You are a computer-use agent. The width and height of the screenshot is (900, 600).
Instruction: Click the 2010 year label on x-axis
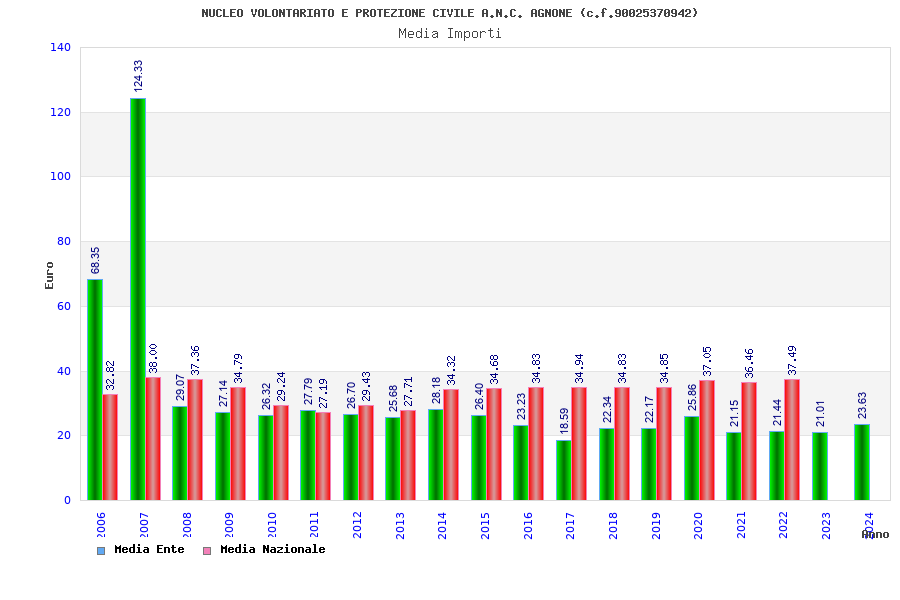point(272,525)
